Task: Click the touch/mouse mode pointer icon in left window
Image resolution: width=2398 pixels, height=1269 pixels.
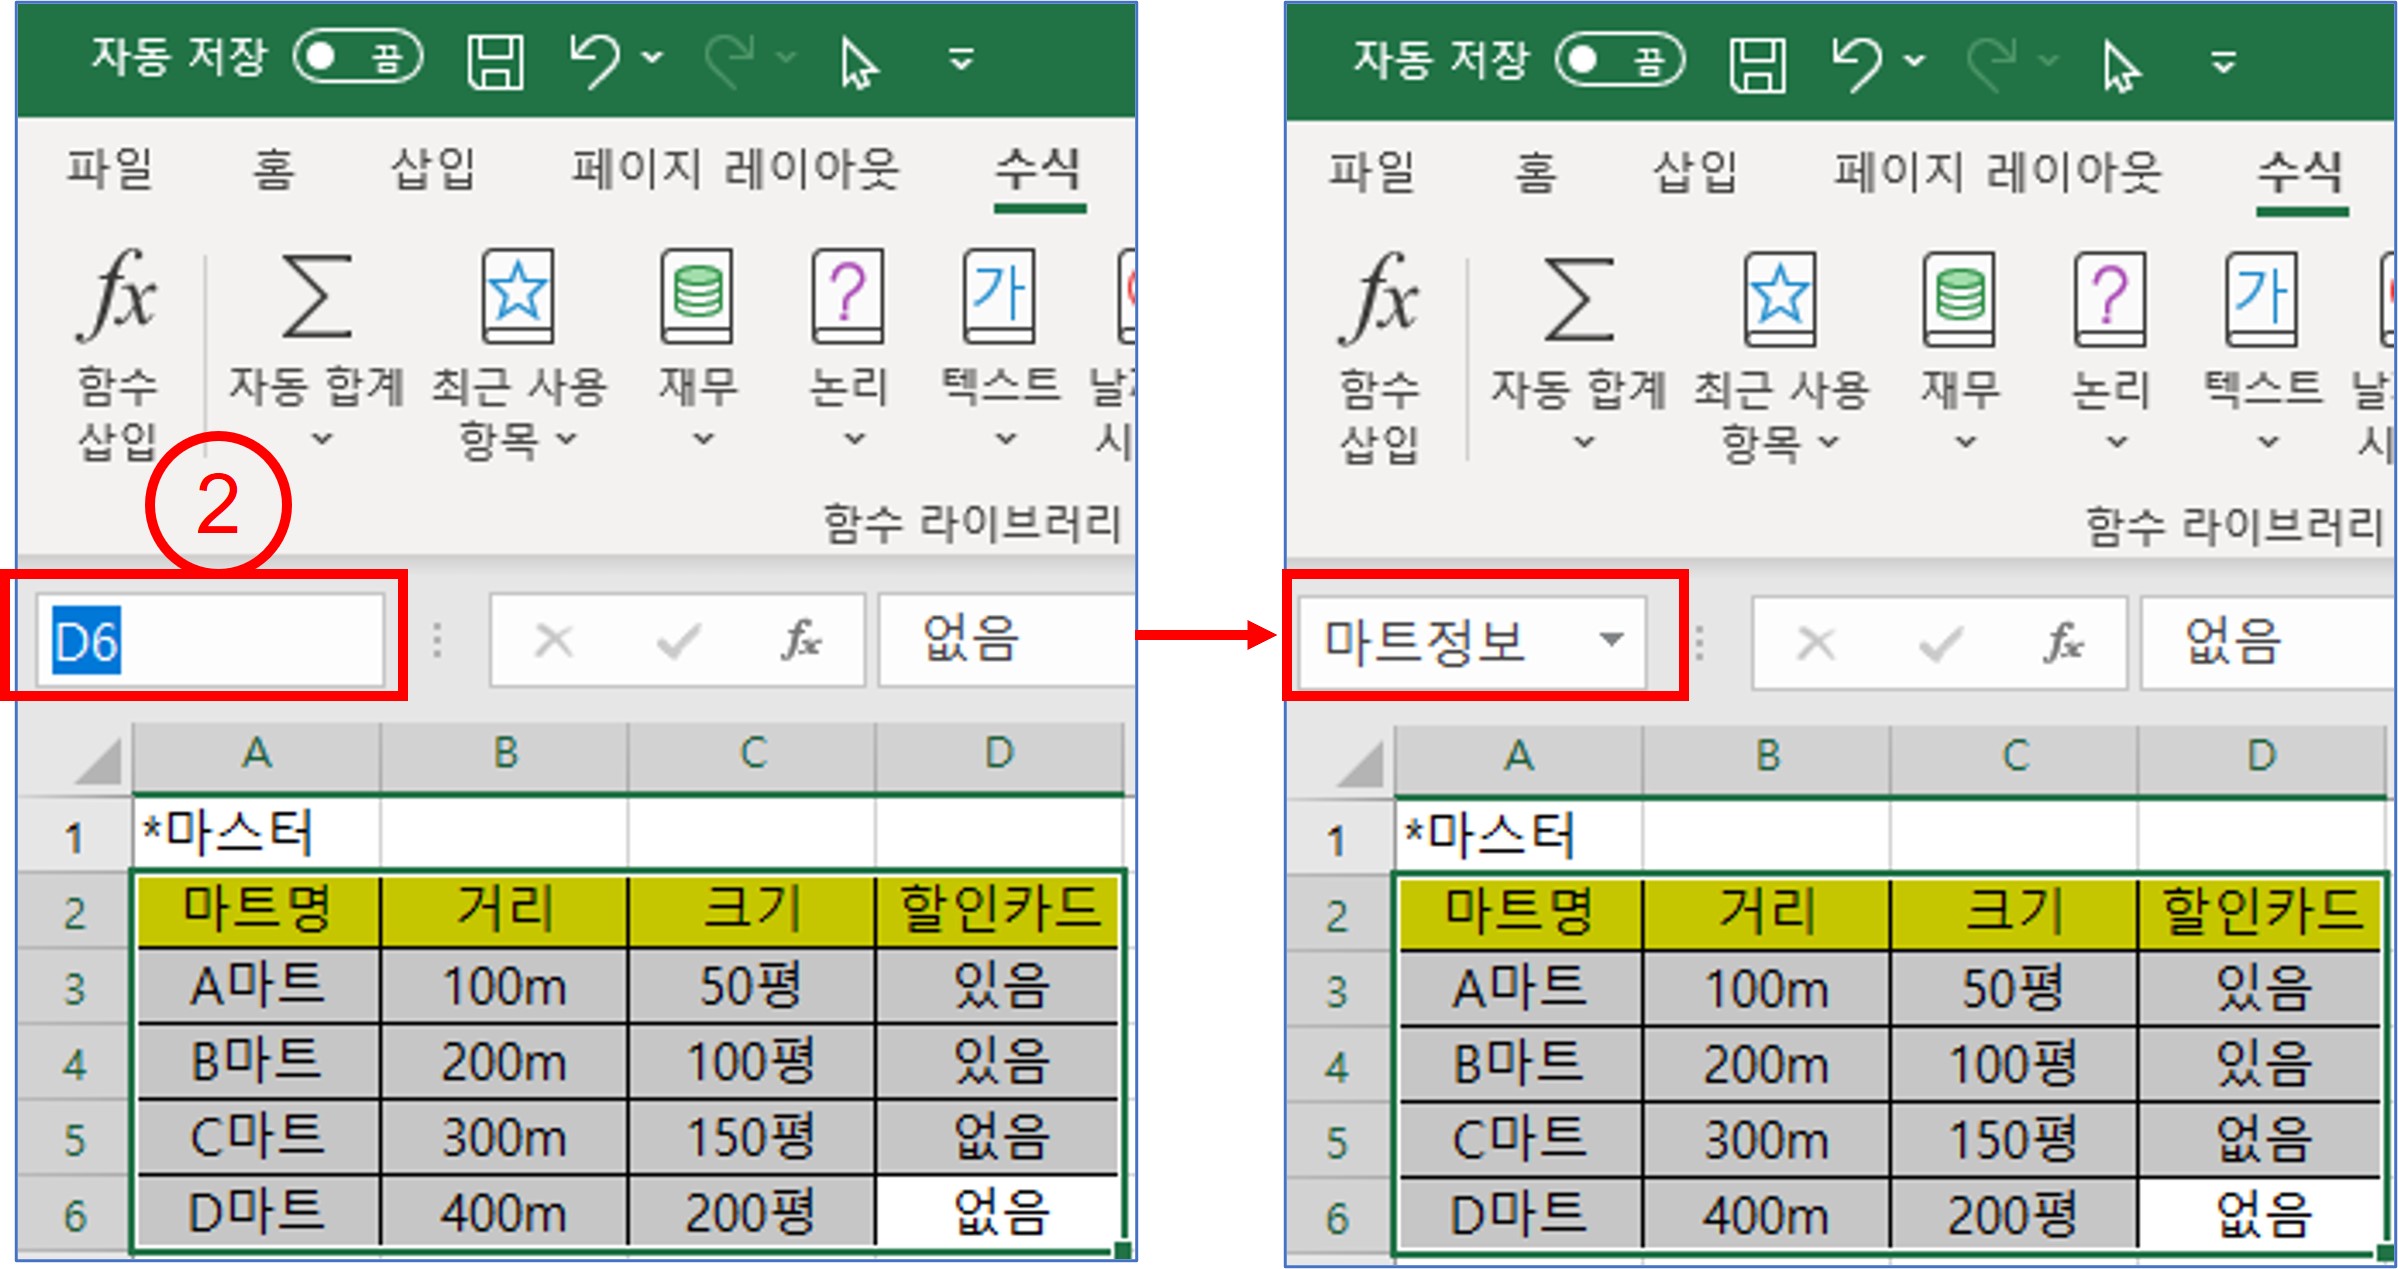Action: click(858, 64)
